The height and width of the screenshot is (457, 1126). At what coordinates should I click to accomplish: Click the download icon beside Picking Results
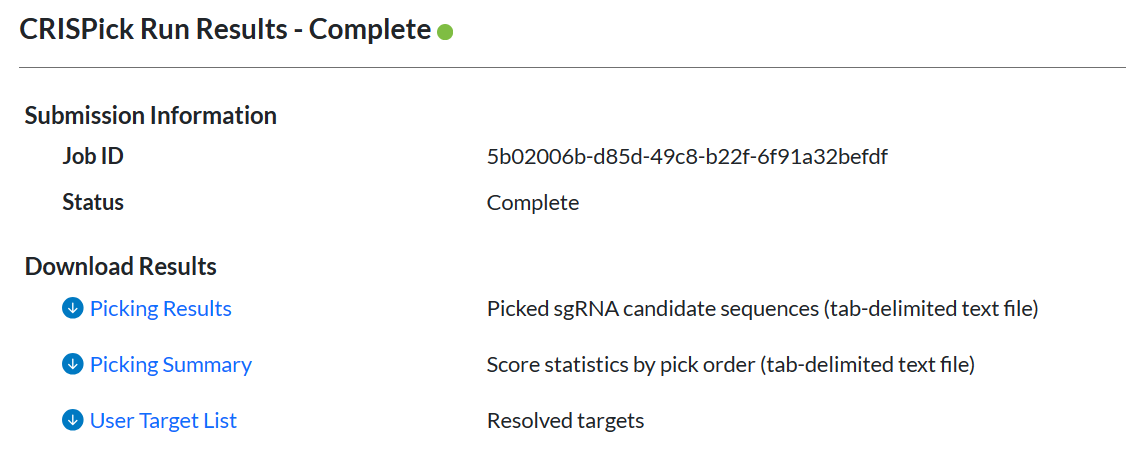73,309
